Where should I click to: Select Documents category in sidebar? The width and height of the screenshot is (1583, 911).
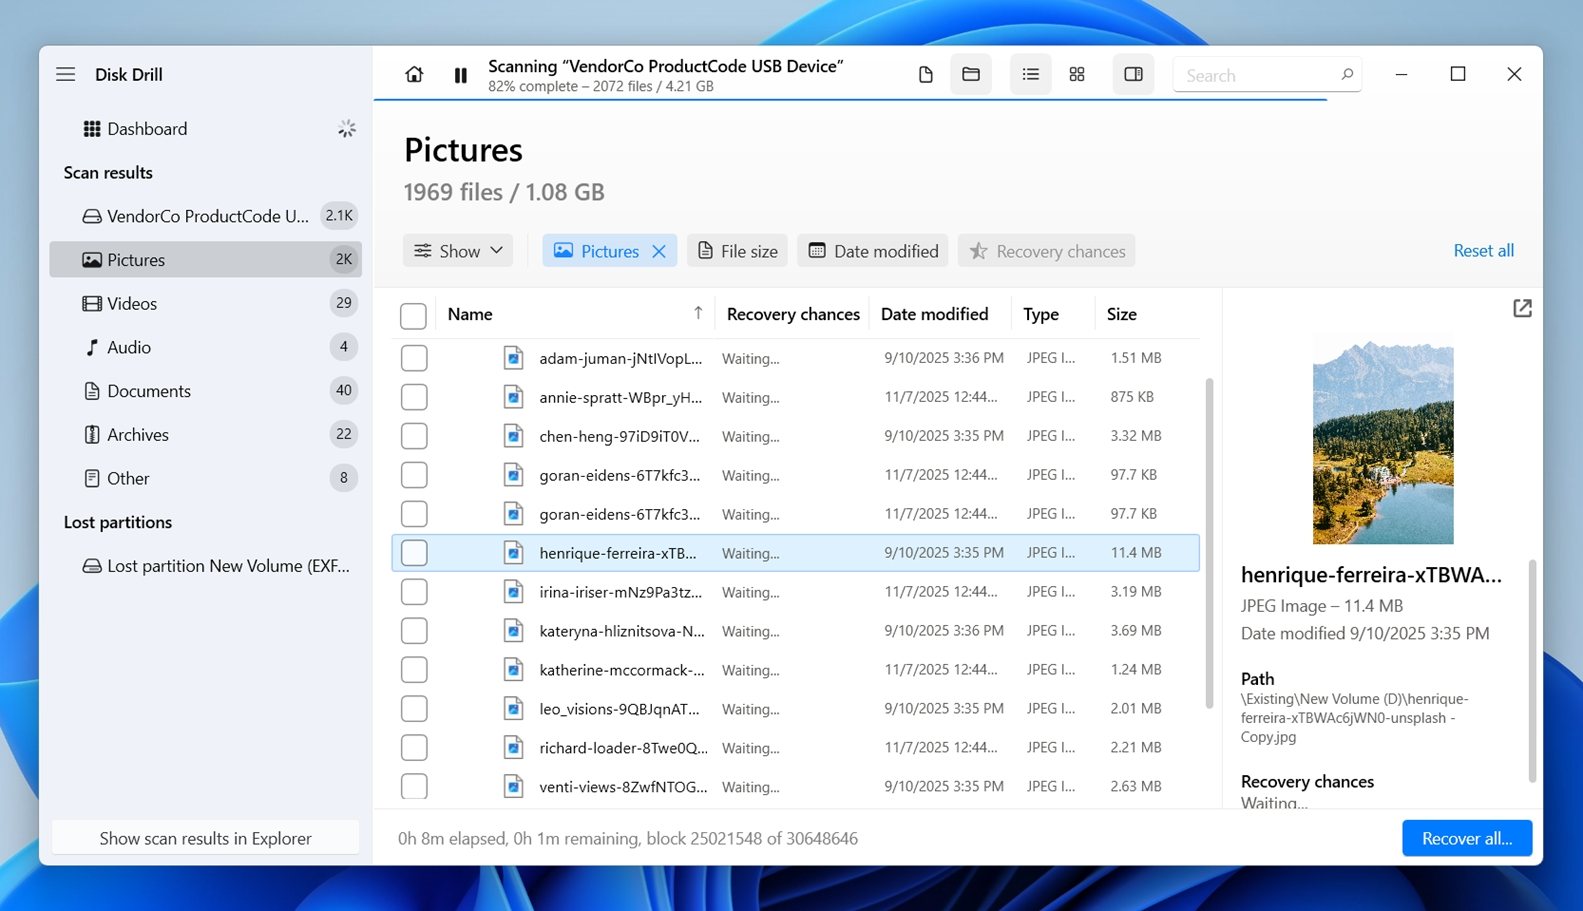pyautogui.click(x=205, y=391)
